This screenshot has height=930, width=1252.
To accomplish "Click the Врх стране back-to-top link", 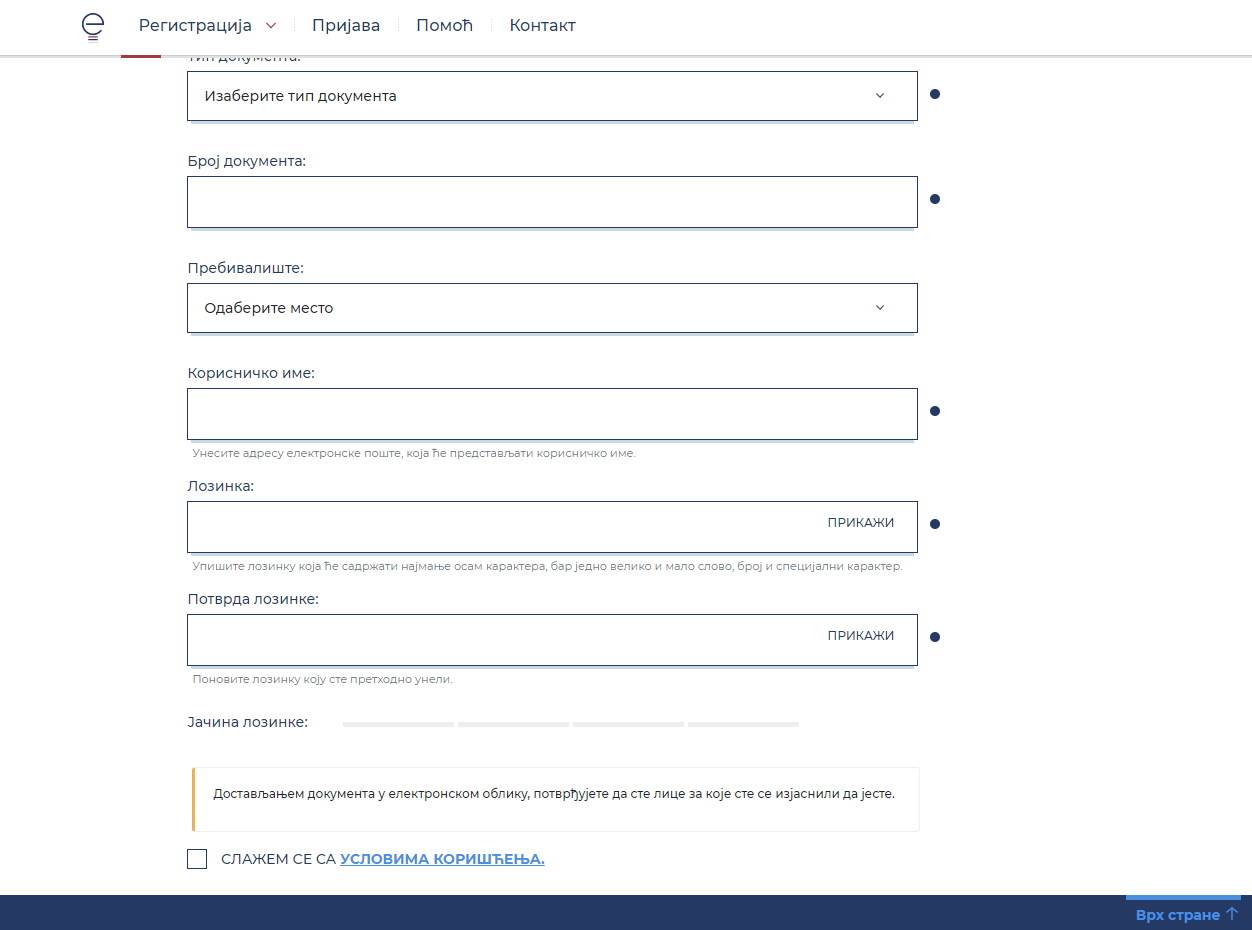I will tap(1177, 915).
